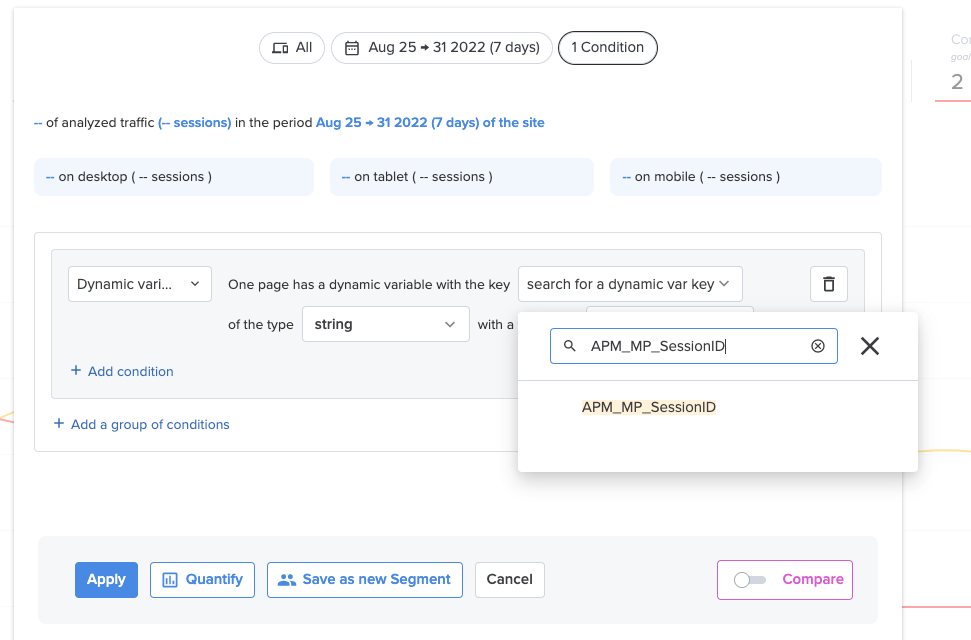Click into the APM_MP_SessionID search input
The width and height of the screenshot is (971, 640).
pos(694,346)
